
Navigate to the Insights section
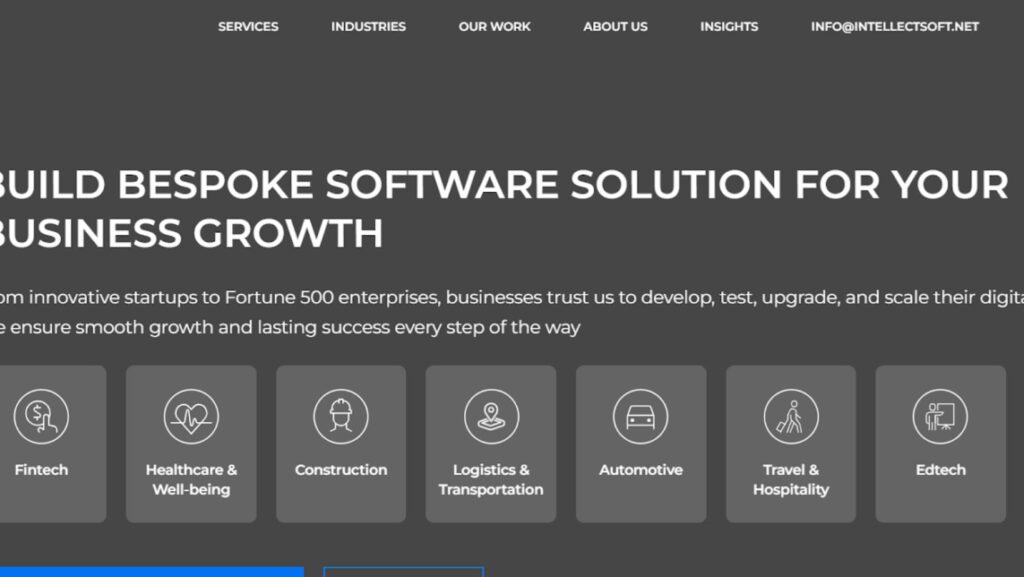tap(729, 27)
